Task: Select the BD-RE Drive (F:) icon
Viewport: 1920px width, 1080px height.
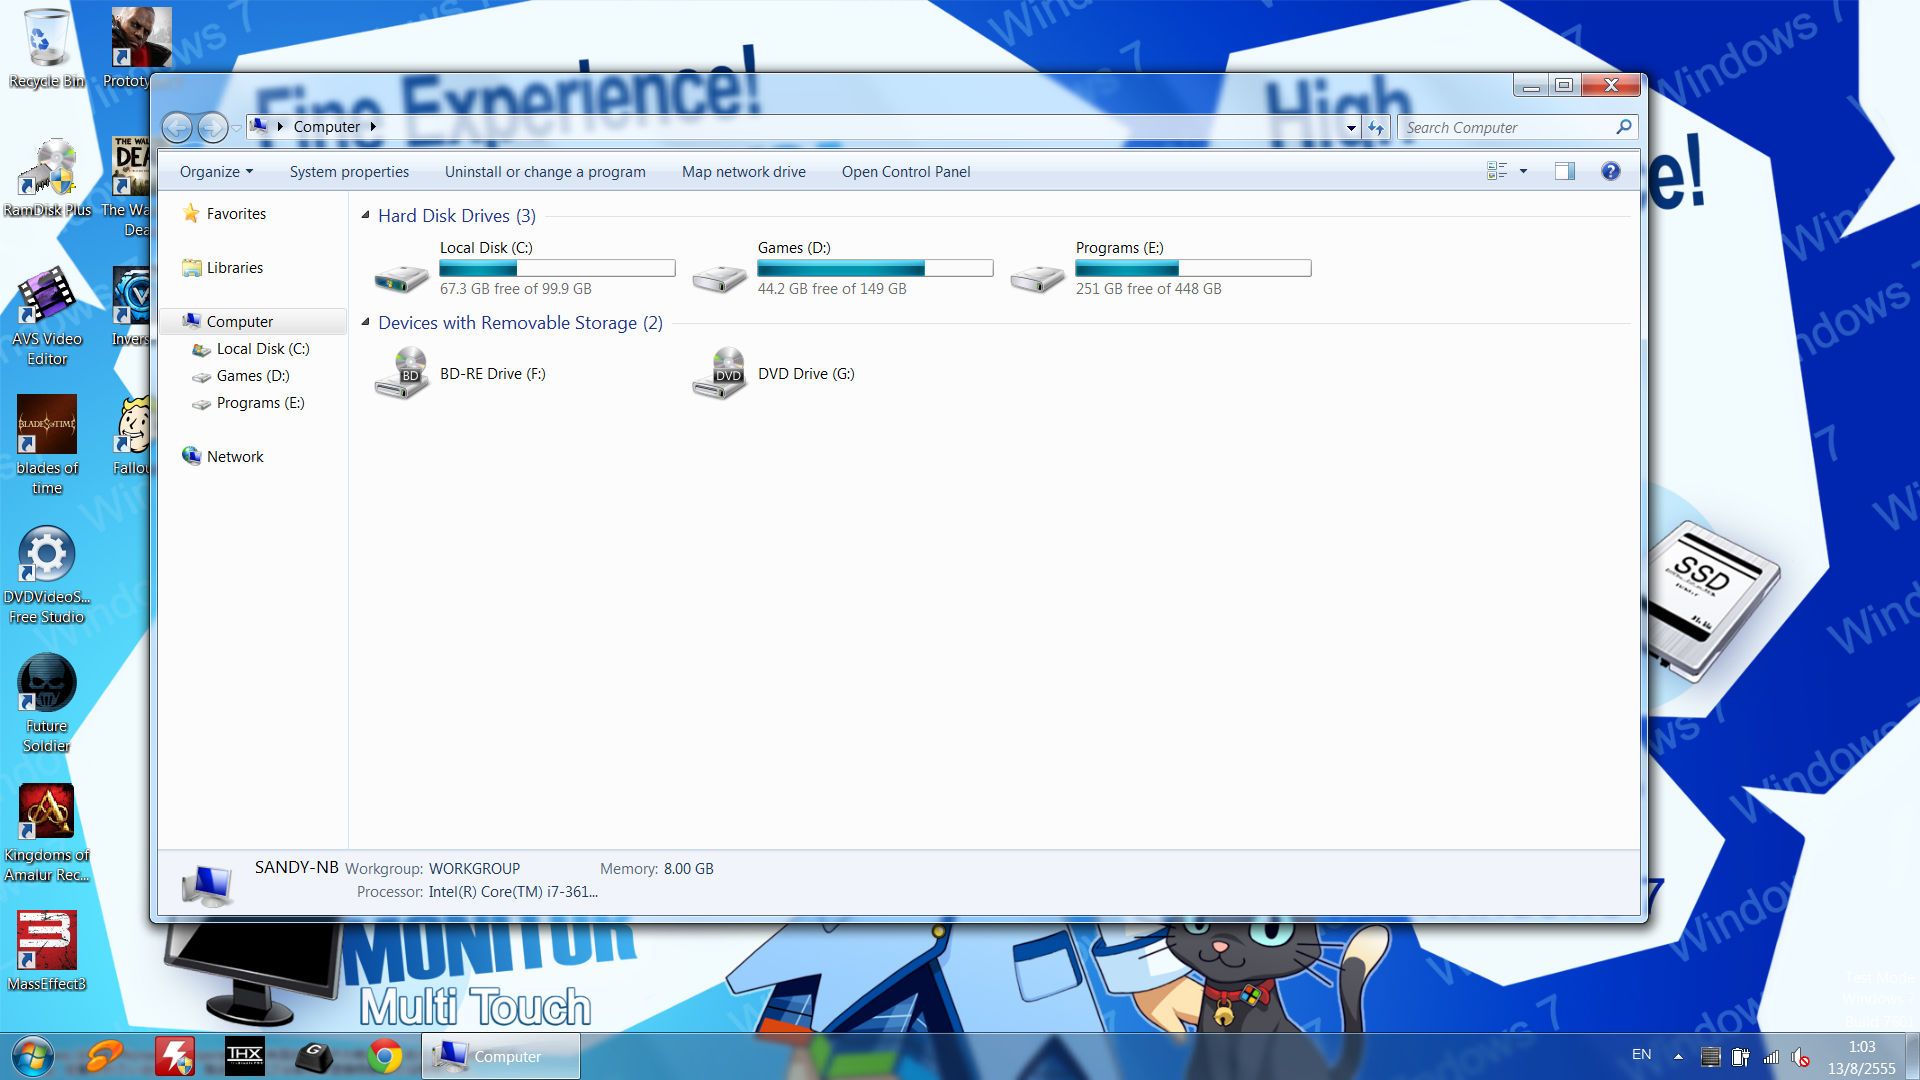Action: 402,373
